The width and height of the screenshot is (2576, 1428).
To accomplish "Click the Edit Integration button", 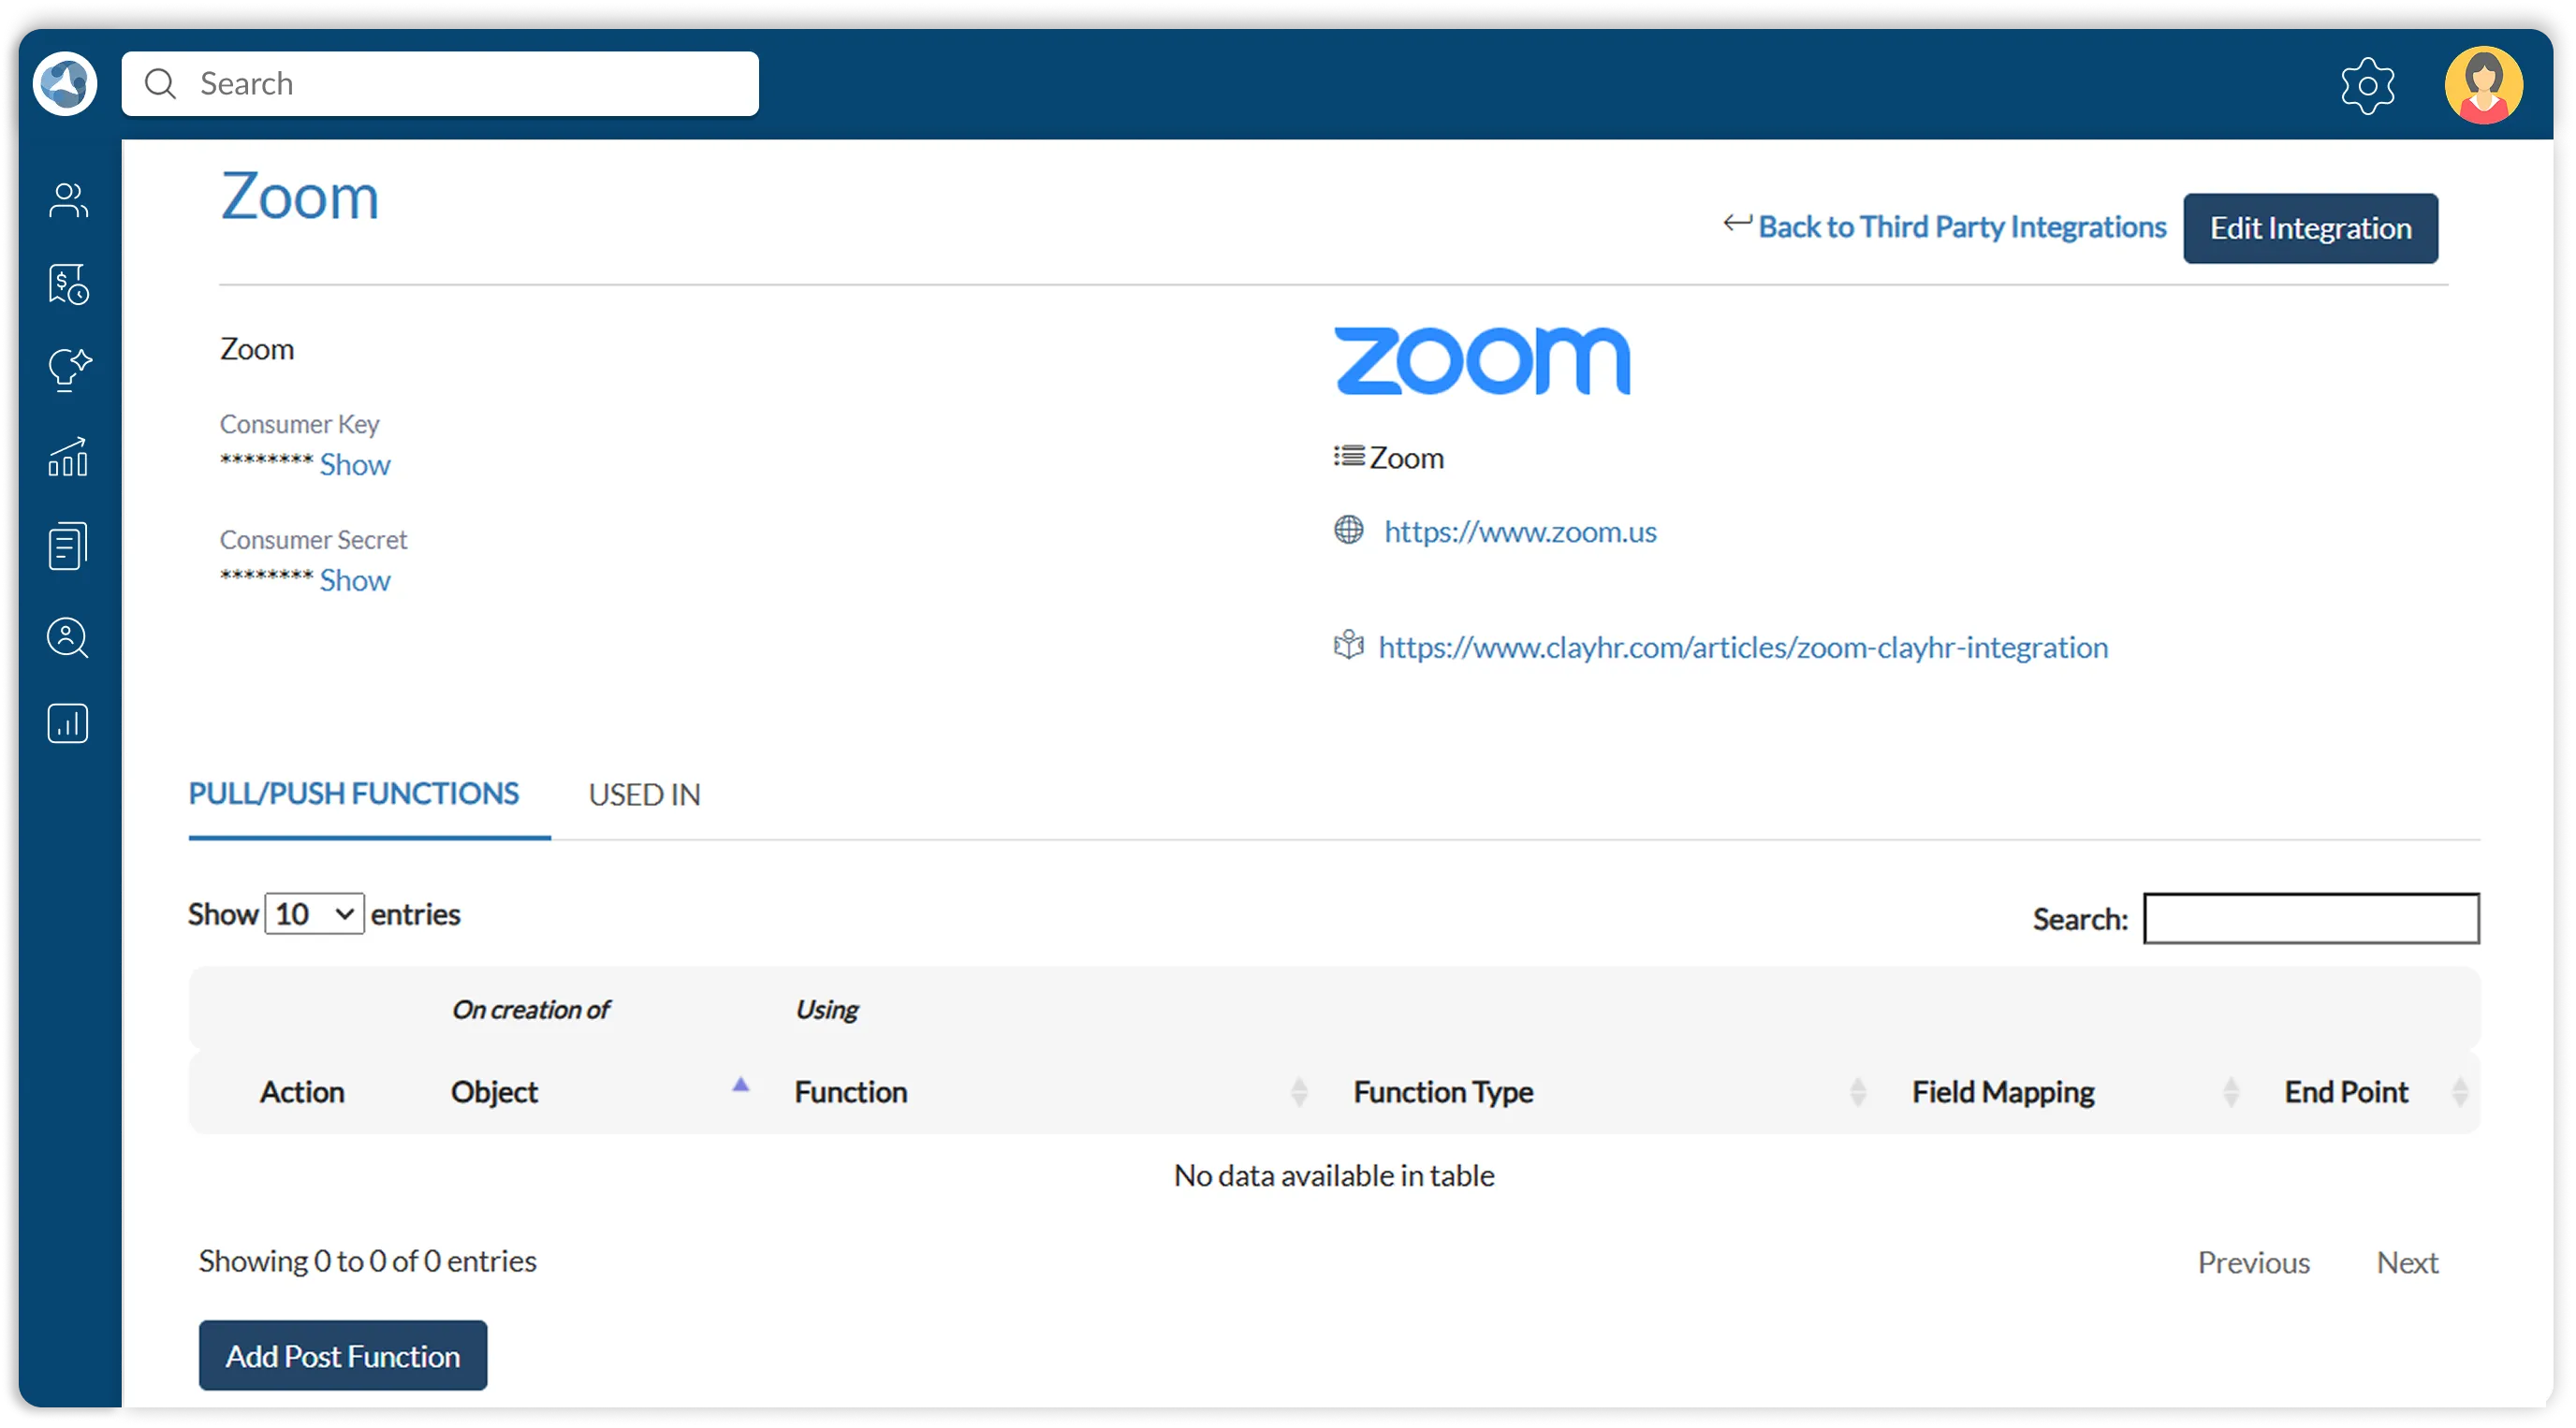I will [2310, 228].
